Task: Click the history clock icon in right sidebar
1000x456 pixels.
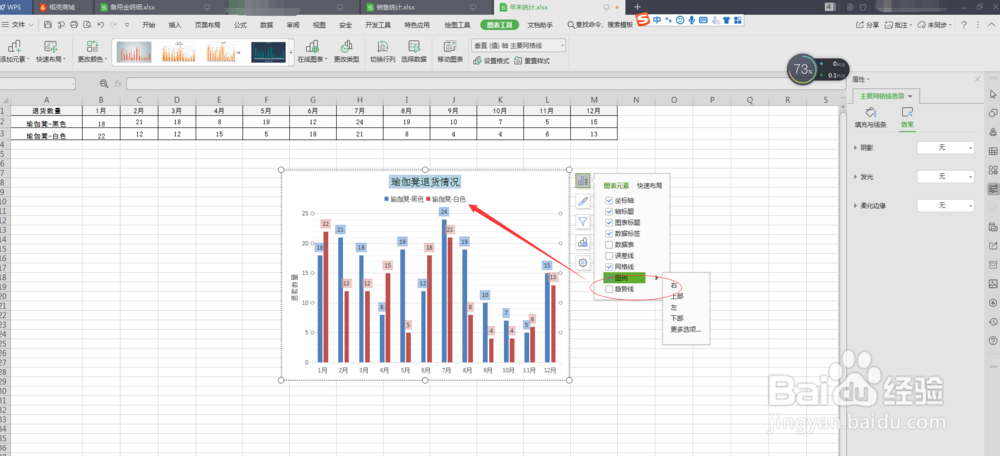Action: (992, 321)
